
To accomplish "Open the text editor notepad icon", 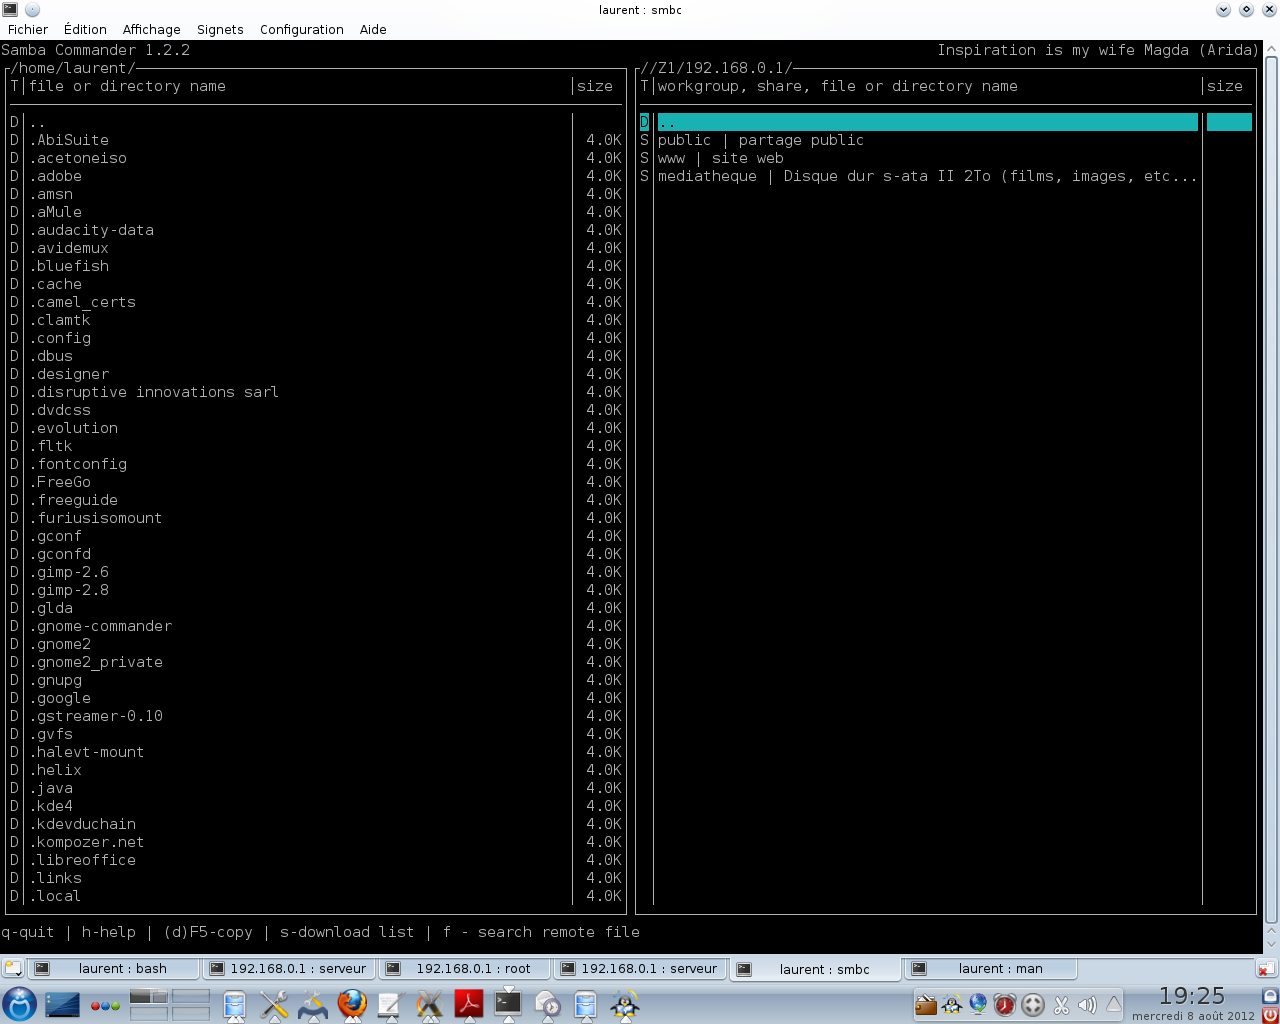I will 390,1005.
